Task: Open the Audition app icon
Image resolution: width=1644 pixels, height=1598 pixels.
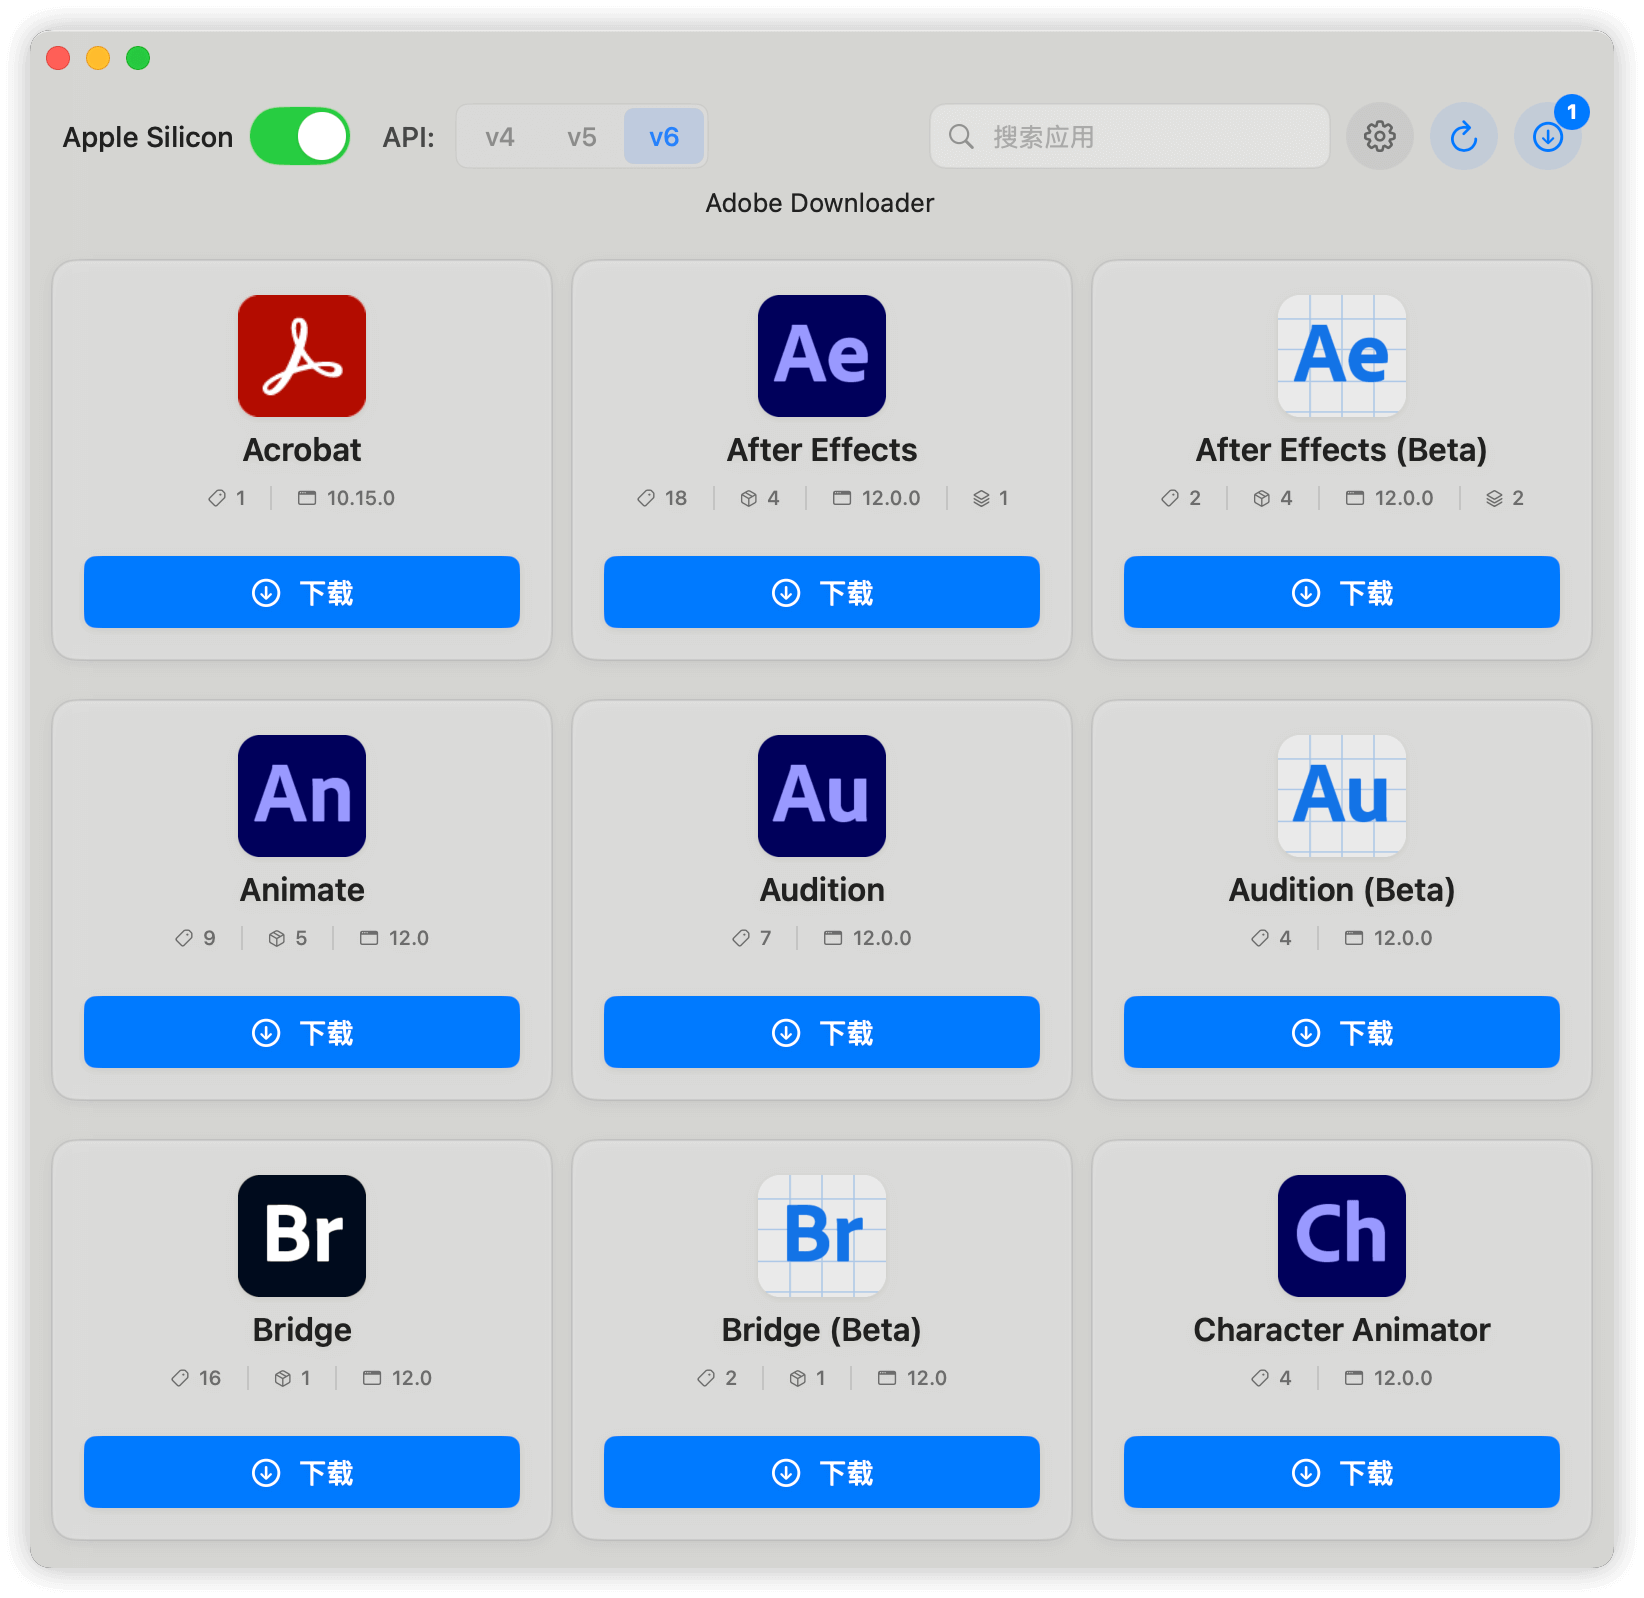Action: 821,796
